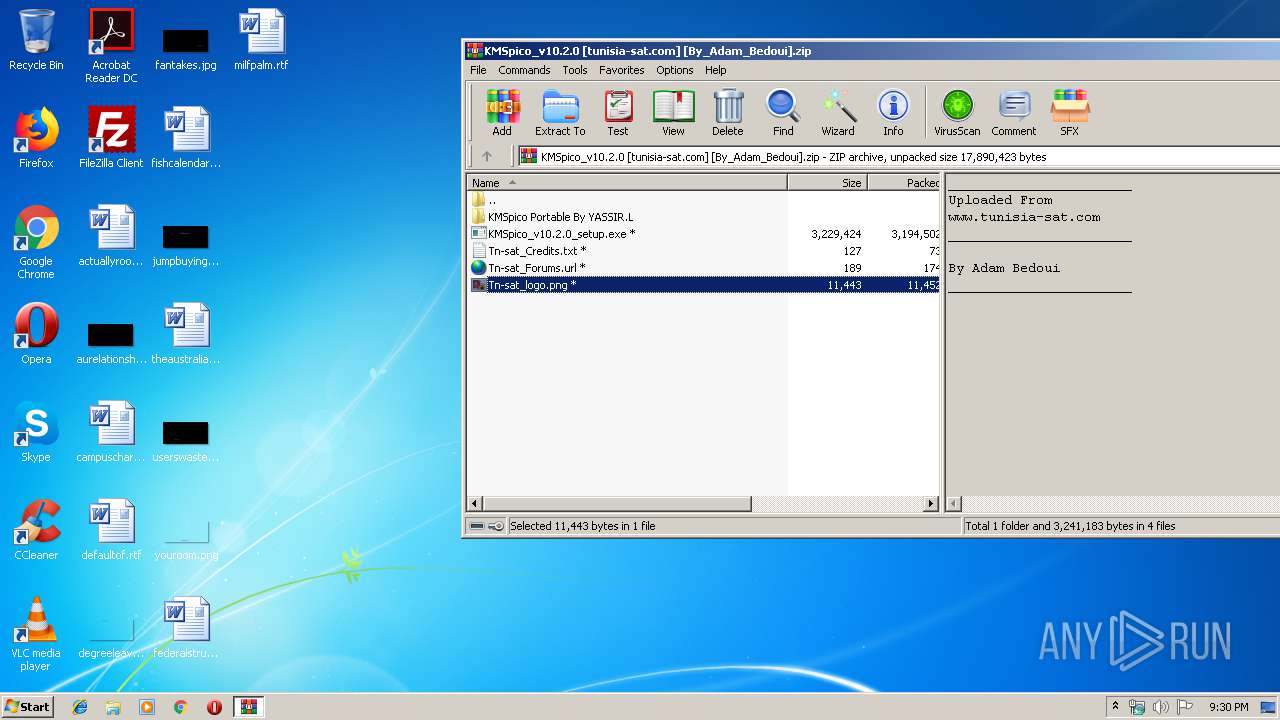1280x720 pixels.
Task: Open the Favorites menu
Action: click(x=622, y=70)
